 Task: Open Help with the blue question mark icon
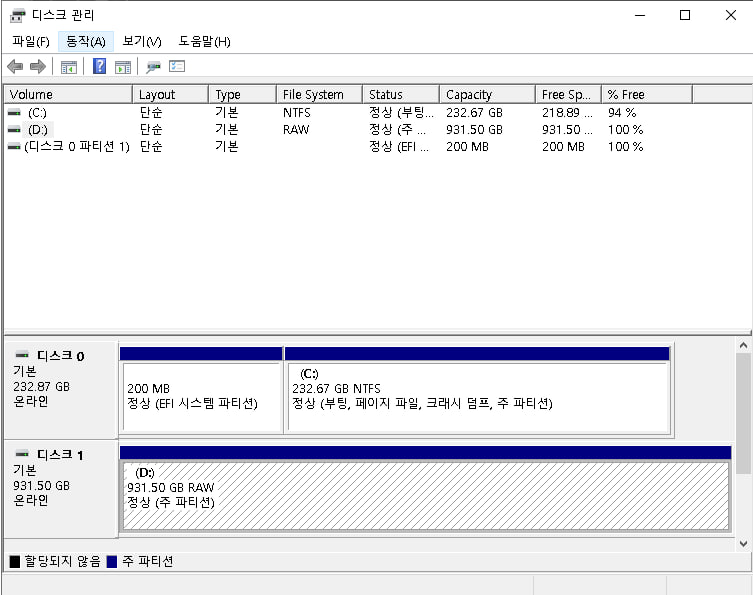coord(100,67)
